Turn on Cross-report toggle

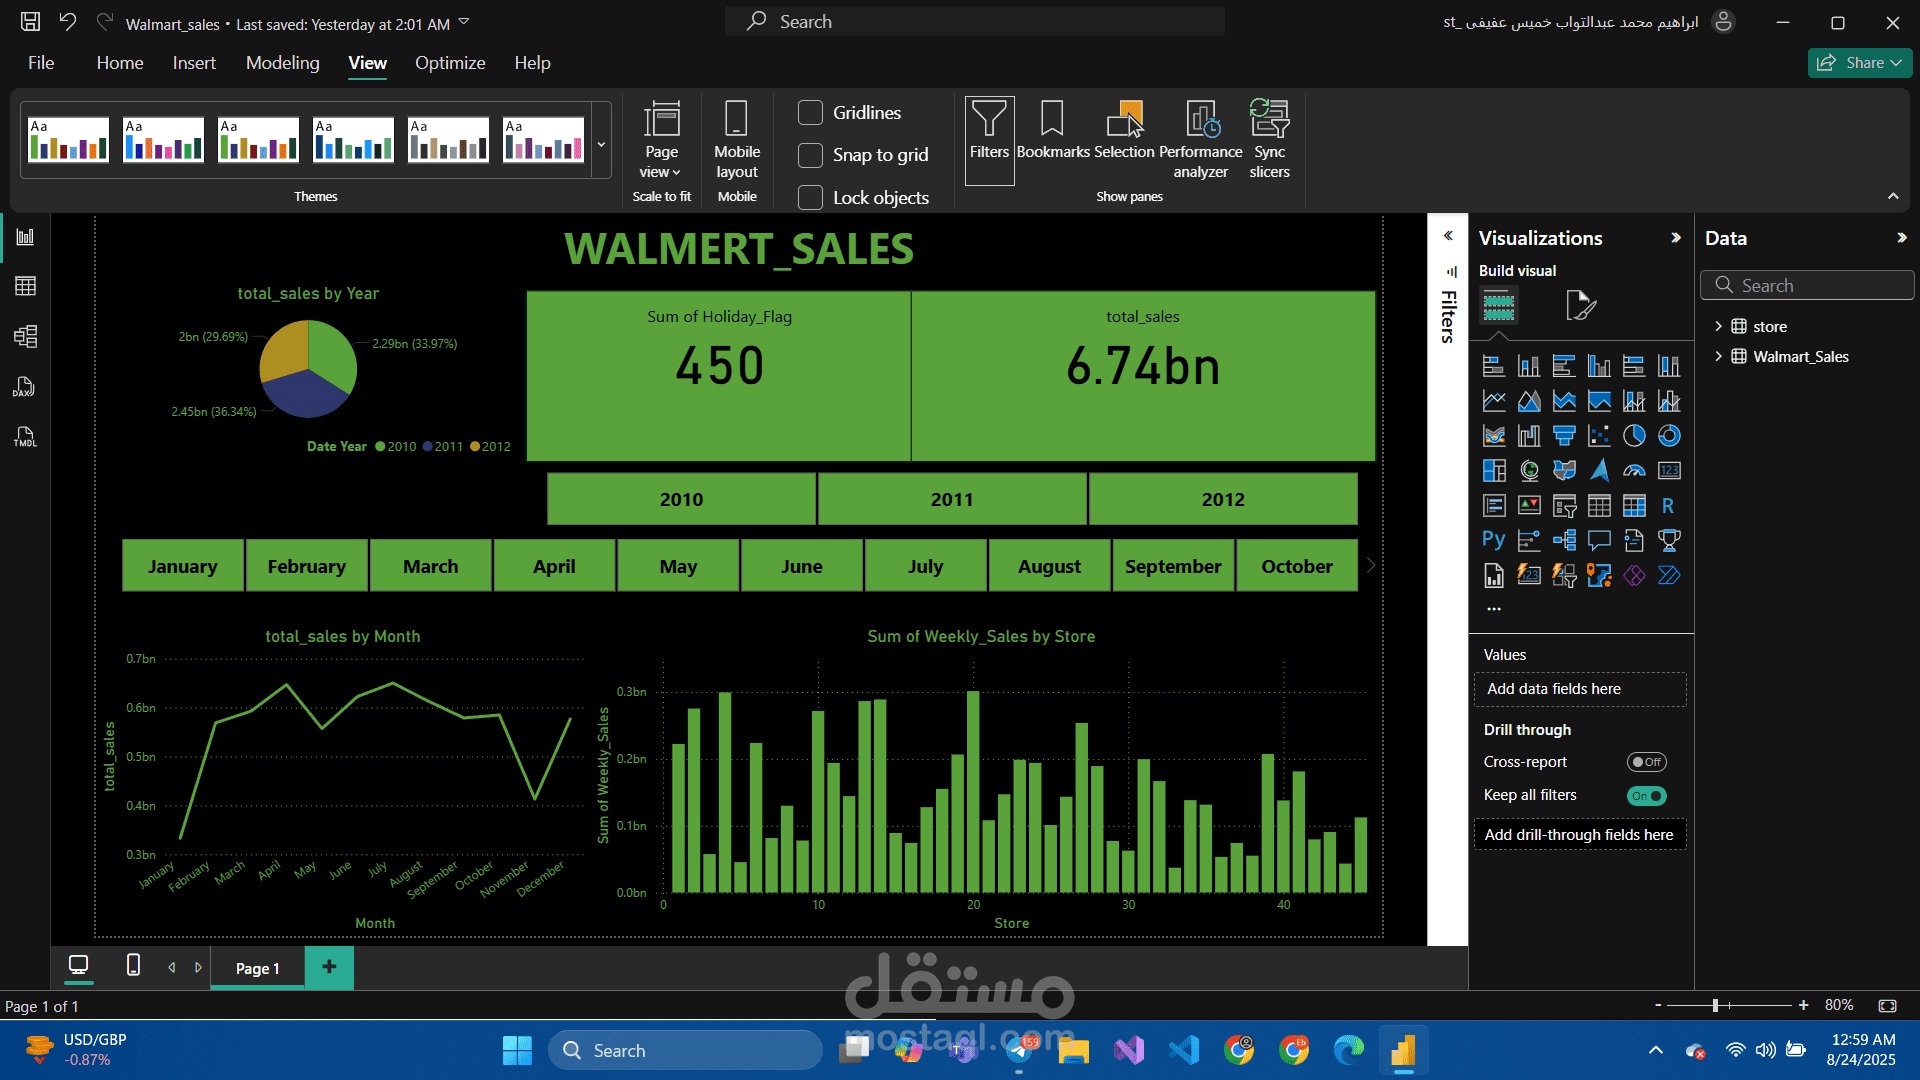(1645, 762)
